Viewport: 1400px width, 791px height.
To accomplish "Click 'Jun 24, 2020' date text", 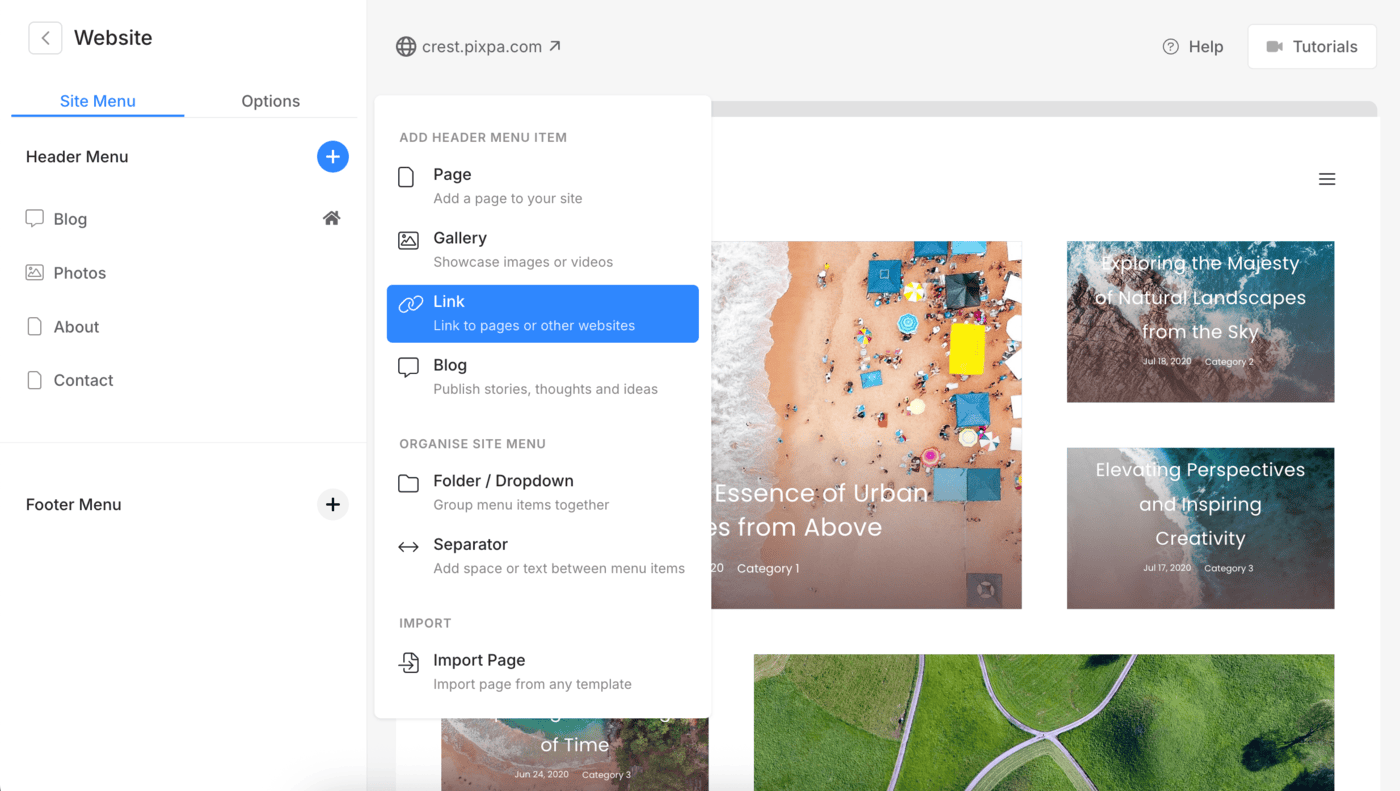I will pyautogui.click(x=541, y=775).
